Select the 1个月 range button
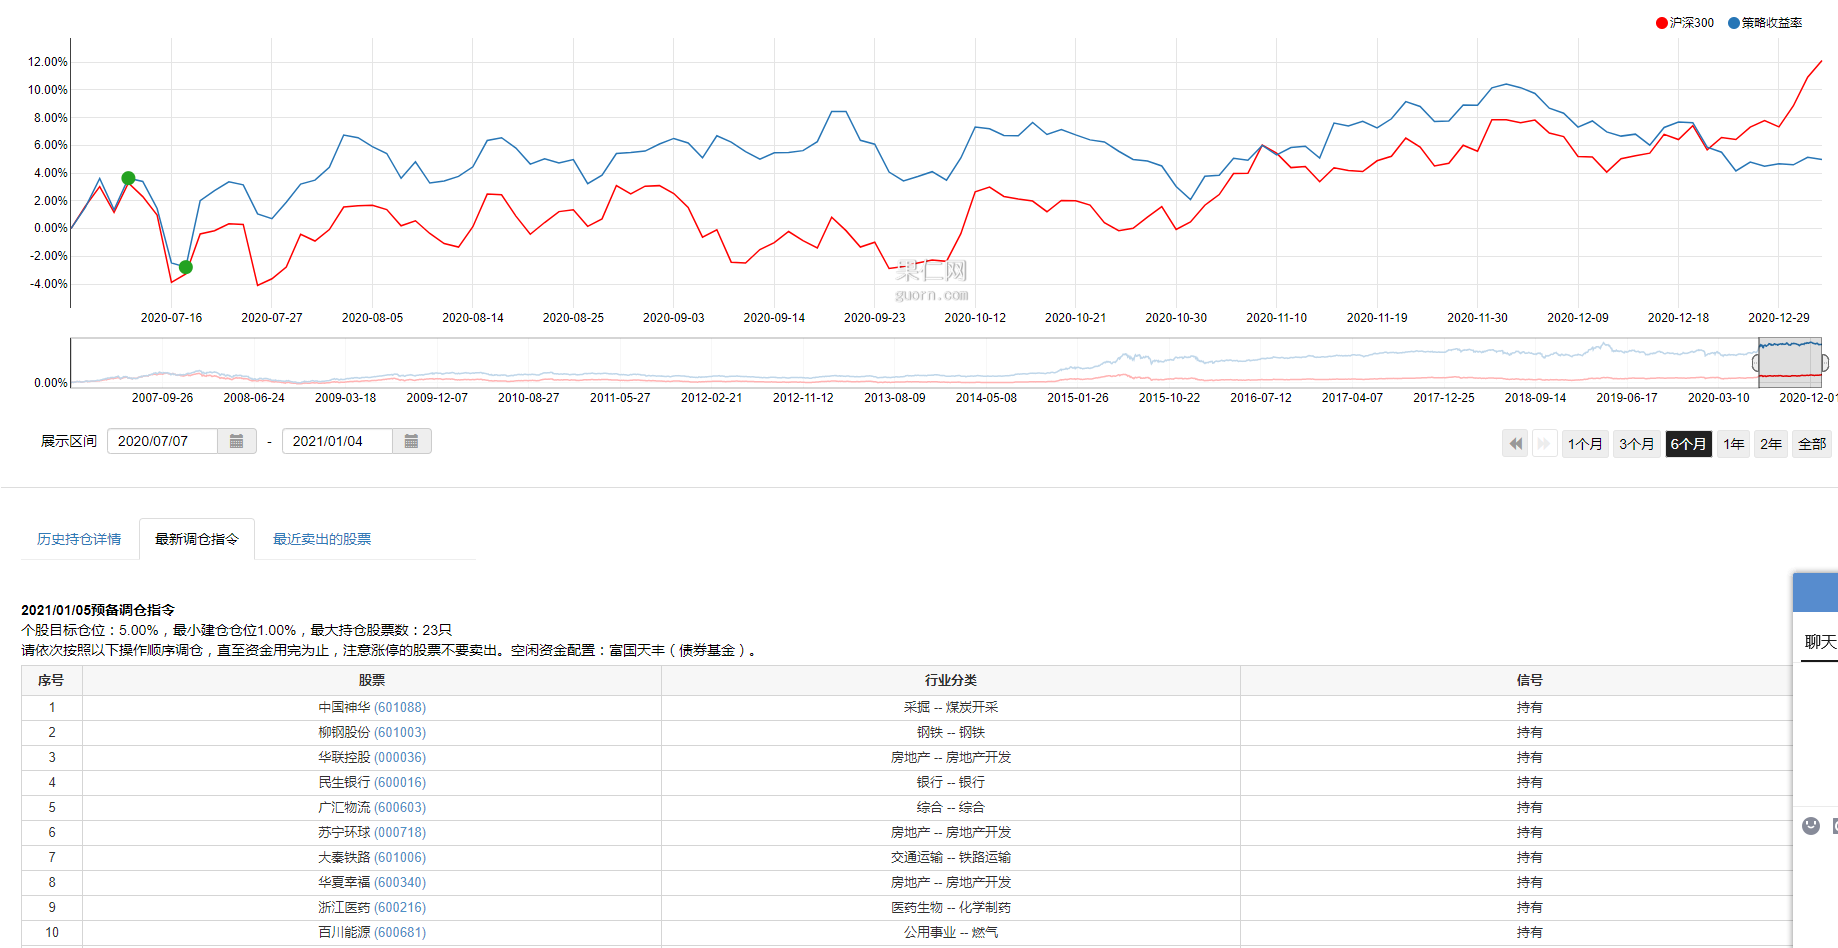 [x=1585, y=443]
